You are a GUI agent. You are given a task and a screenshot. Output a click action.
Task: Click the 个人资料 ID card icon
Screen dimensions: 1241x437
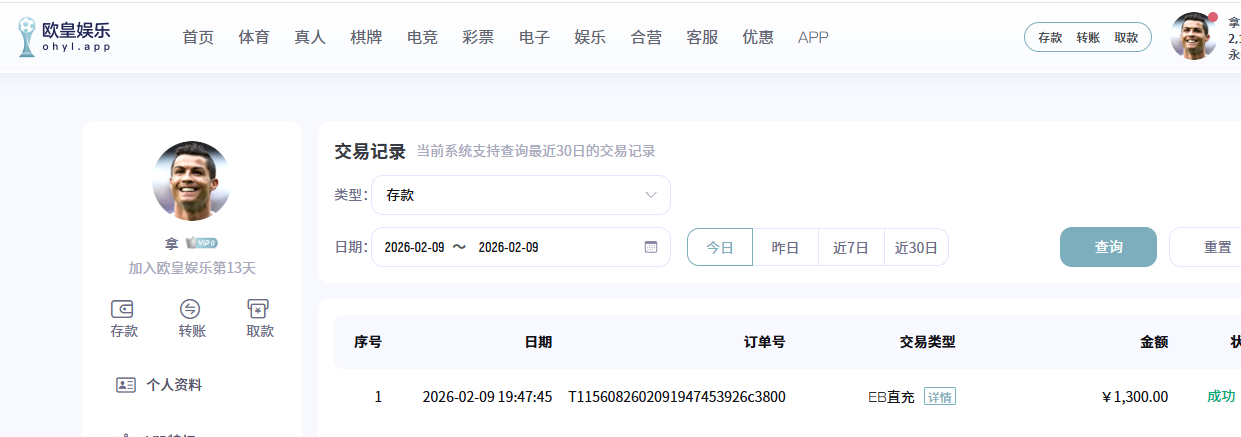coord(126,385)
